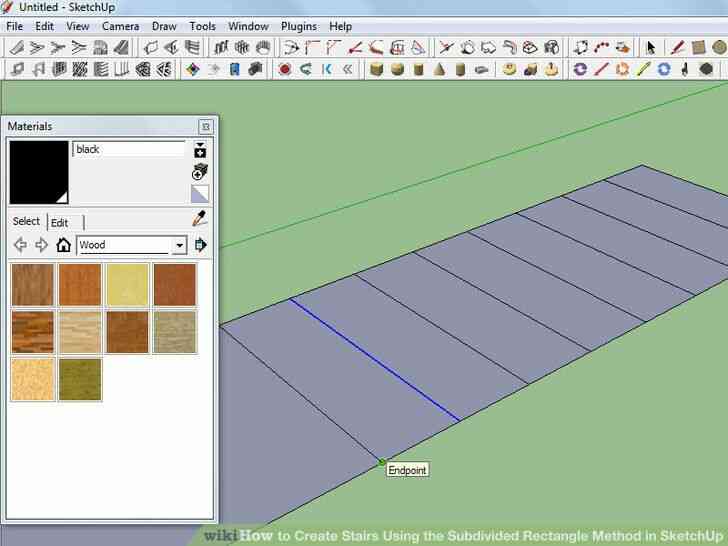This screenshot has height=546, width=728.
Task: Open the Camera menu
Action: pyautogui.click(x=121, y=26)
